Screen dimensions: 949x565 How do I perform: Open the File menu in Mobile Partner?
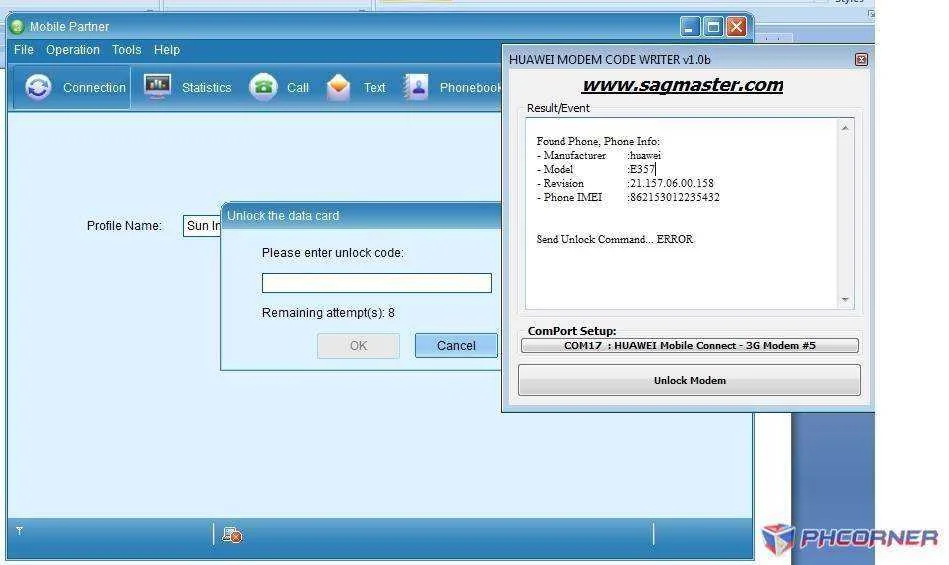[x=24, y=50]
